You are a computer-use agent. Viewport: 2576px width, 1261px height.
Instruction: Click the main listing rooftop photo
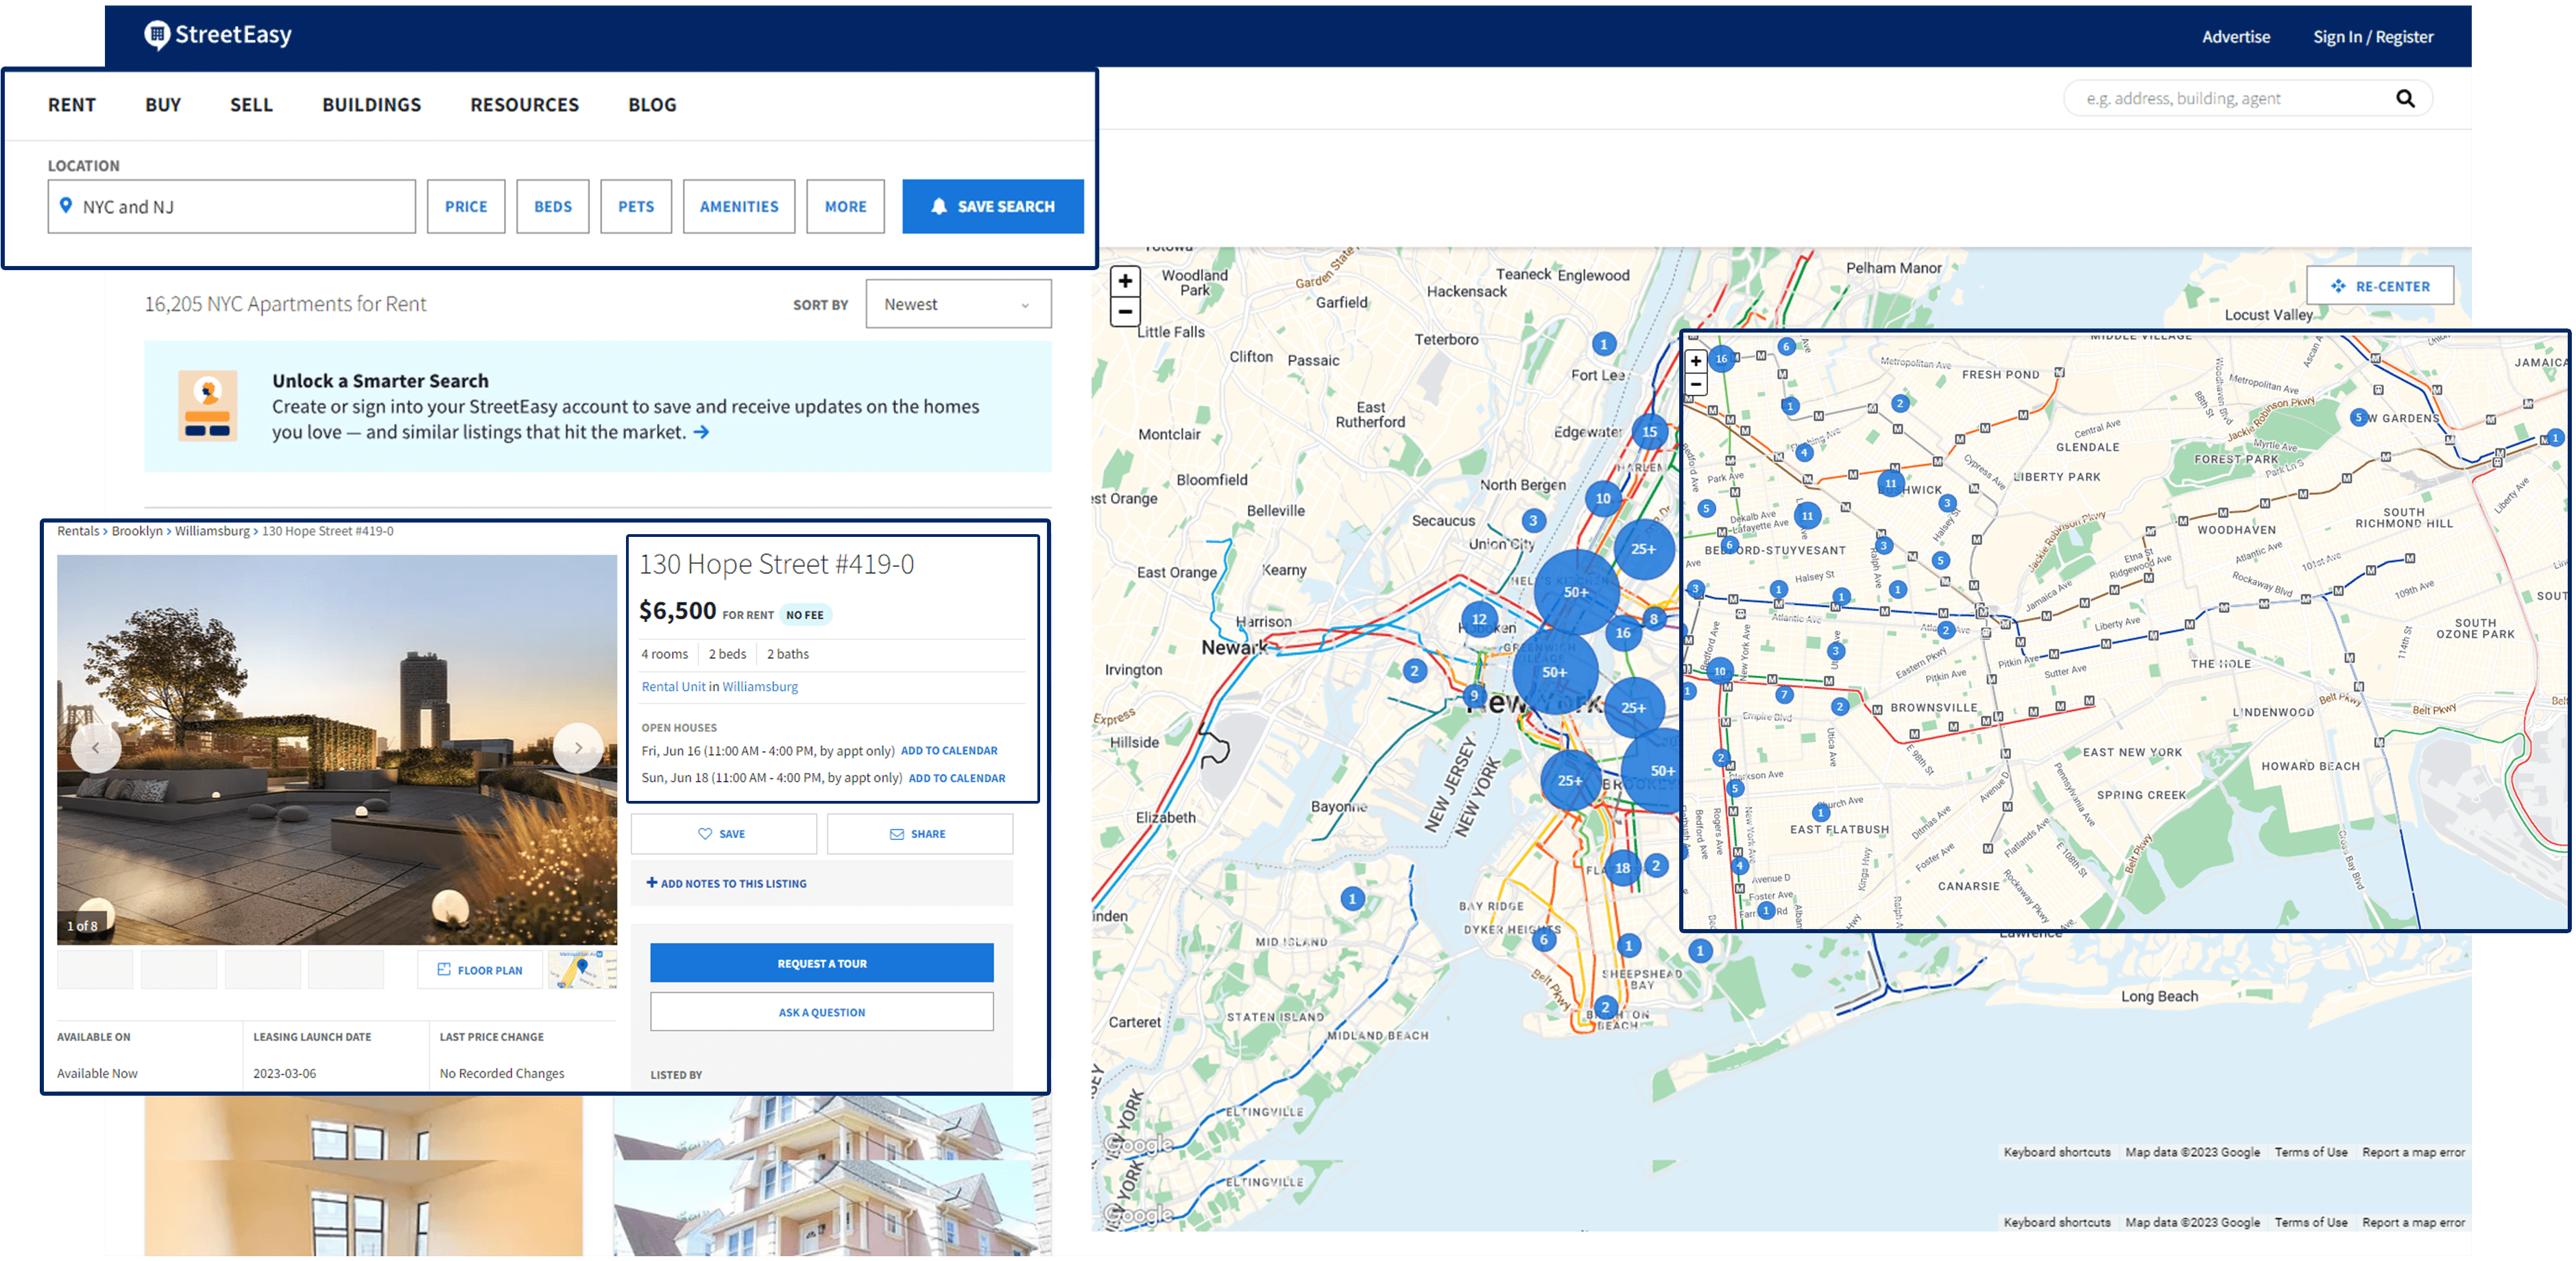(x=337, y=749)
